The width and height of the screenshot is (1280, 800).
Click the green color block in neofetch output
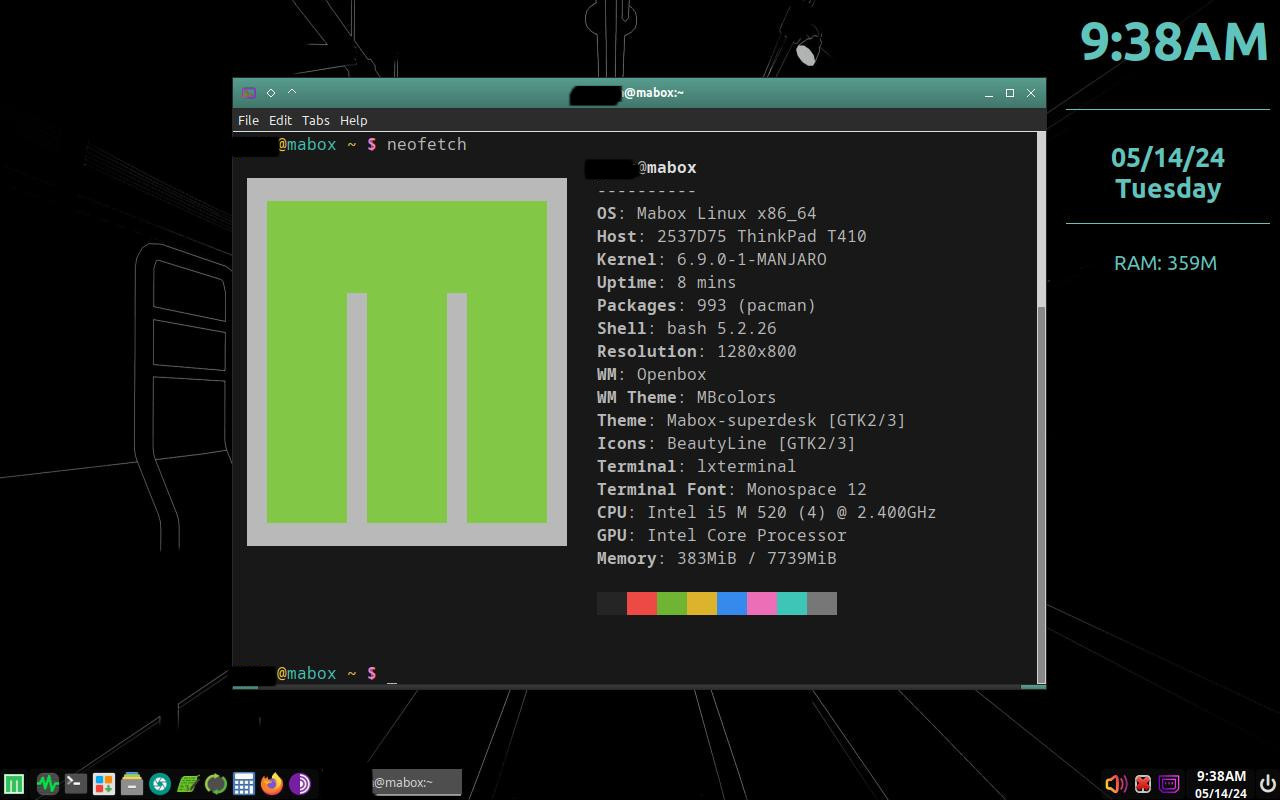(672, 603)
